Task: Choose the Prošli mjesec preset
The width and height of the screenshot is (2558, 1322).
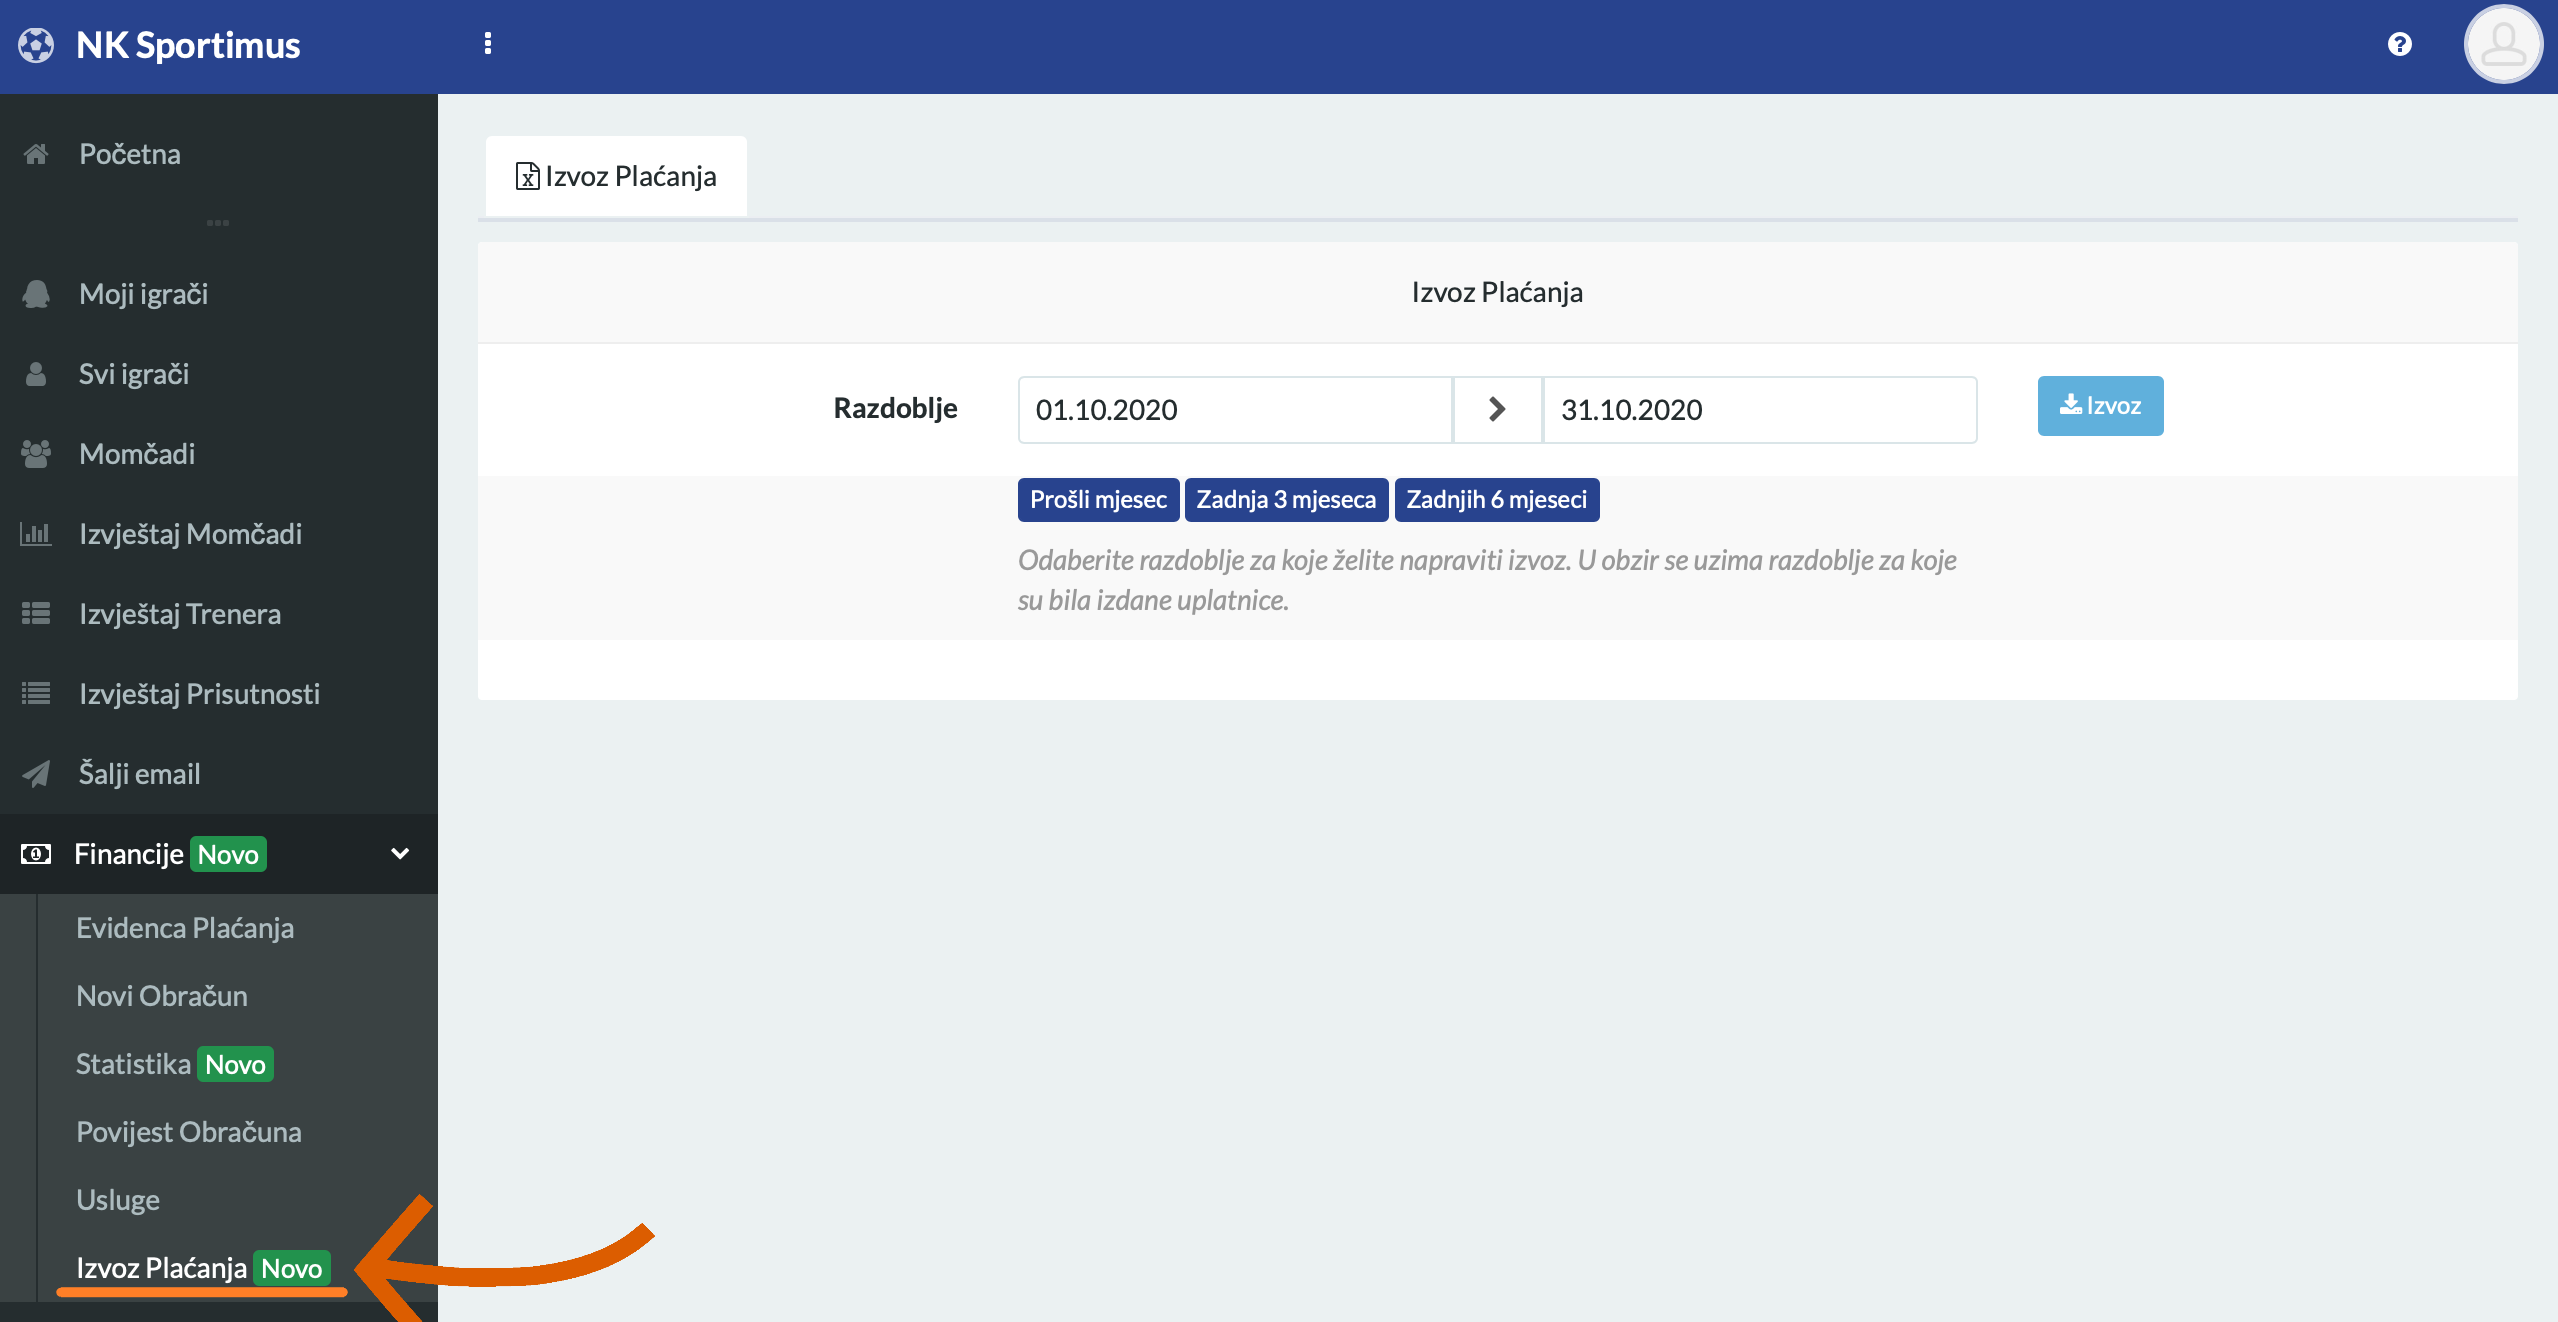Action: pyautogui.click(x=1098, y=500)
